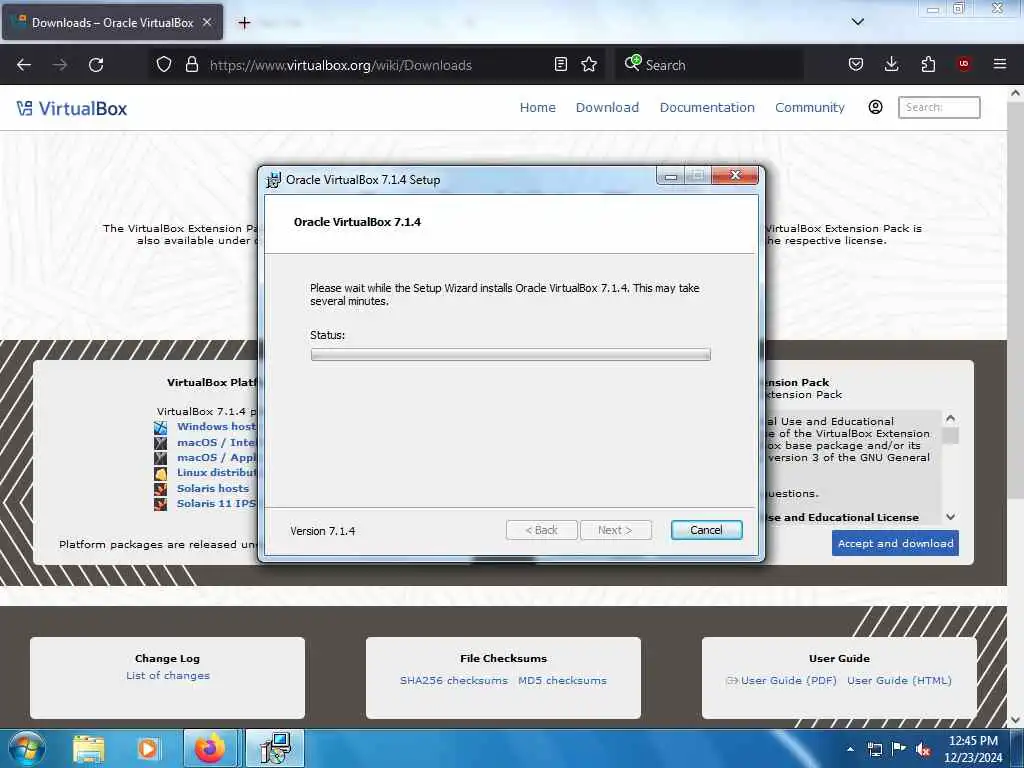This screenshot has width=1024, height=768.
Task: Click the VirtualBox logo in site header
Action: 72,108
